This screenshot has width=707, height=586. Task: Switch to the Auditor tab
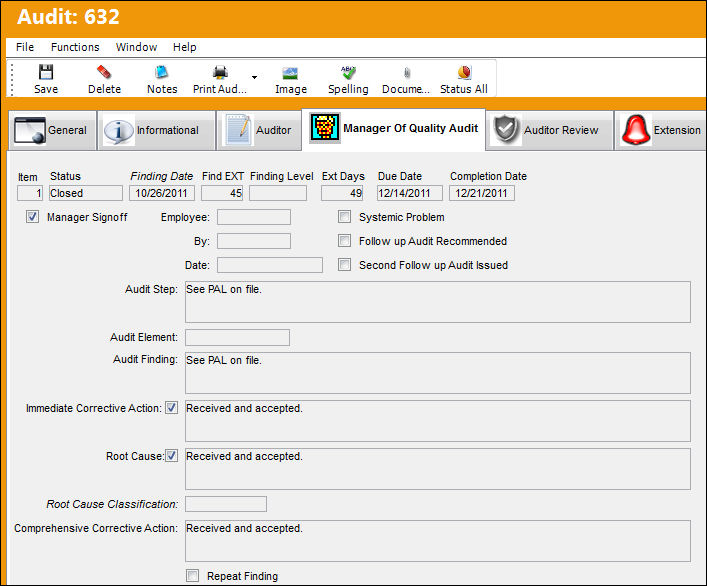tap(259, 130)
